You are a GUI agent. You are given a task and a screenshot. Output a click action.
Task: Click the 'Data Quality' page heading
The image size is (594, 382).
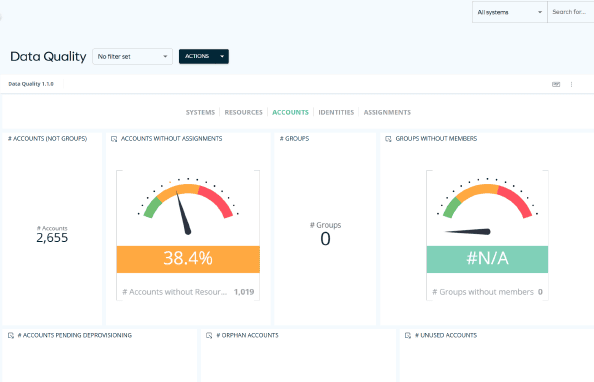tap(48, 56)
